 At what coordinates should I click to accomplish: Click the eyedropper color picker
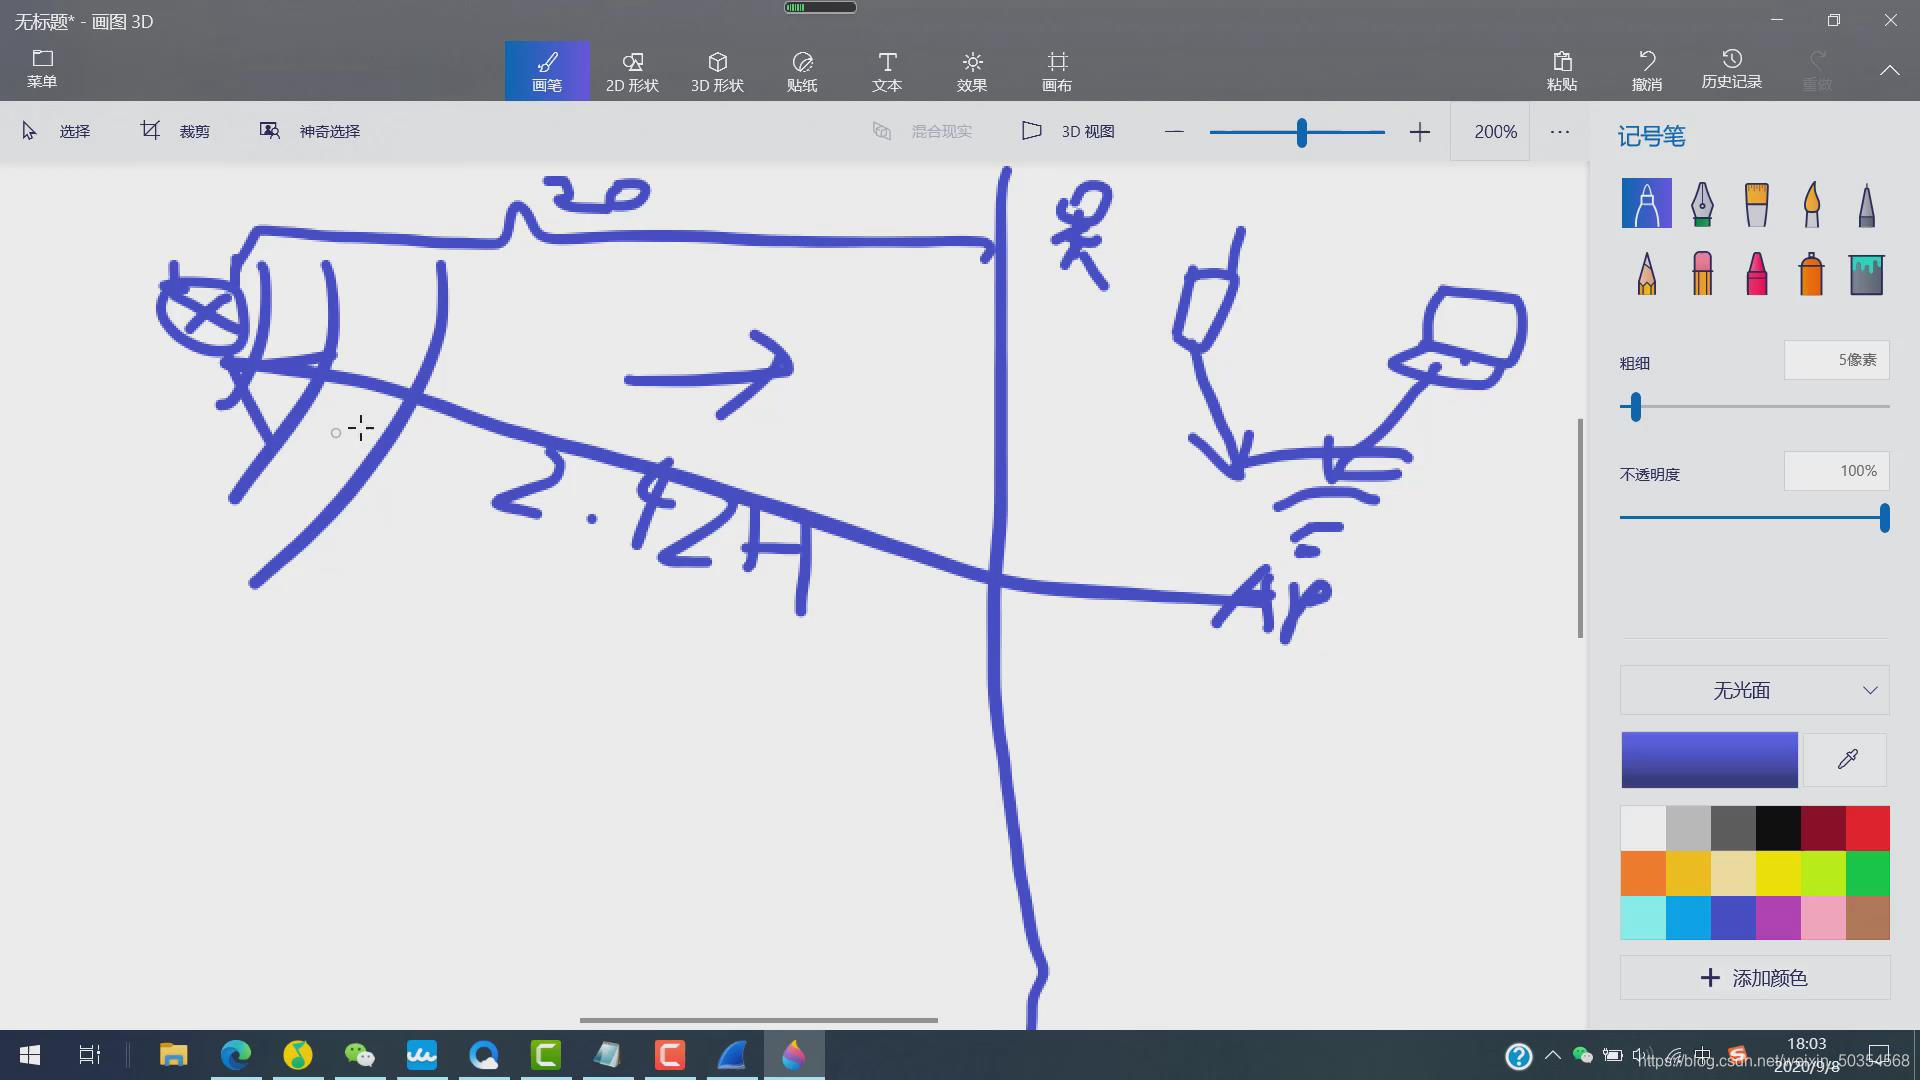click(x=1847, y=760)
